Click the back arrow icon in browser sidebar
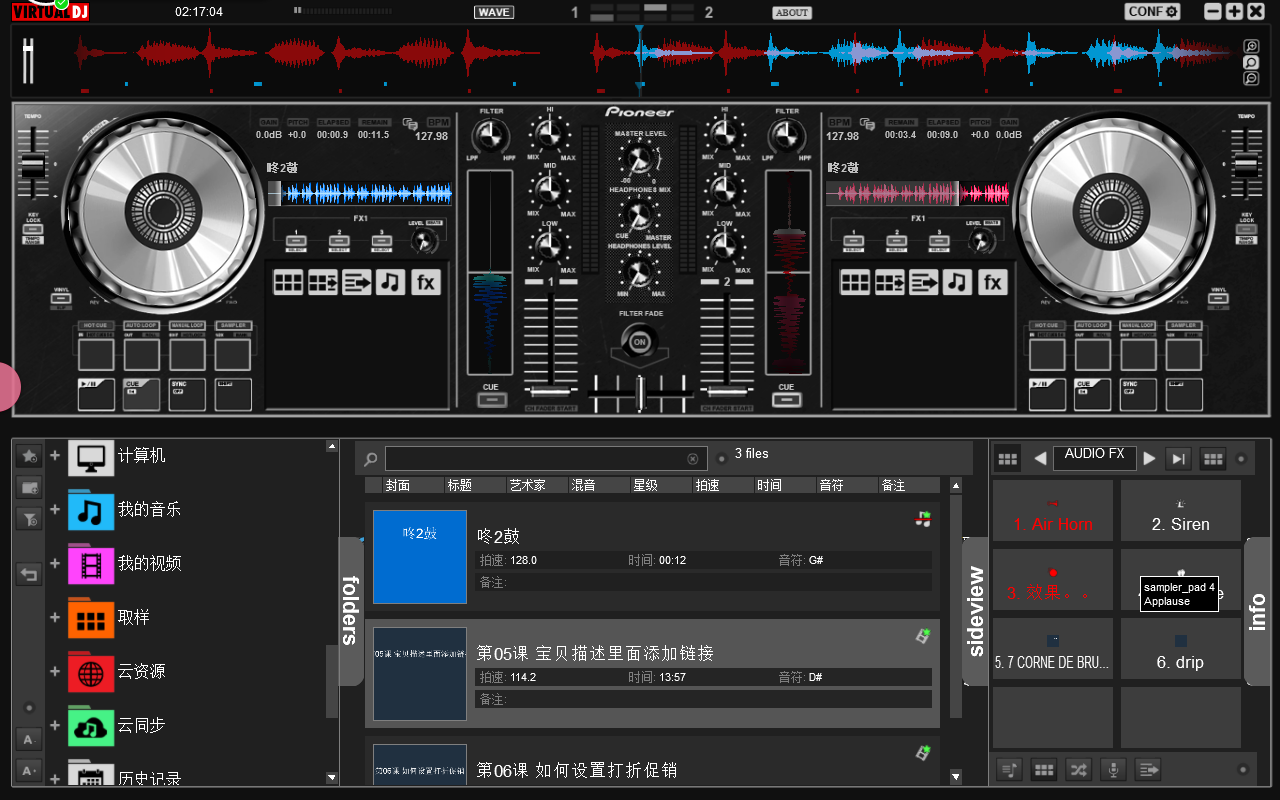This screenshot has width=1280, height=800. (x=29, y=574)
